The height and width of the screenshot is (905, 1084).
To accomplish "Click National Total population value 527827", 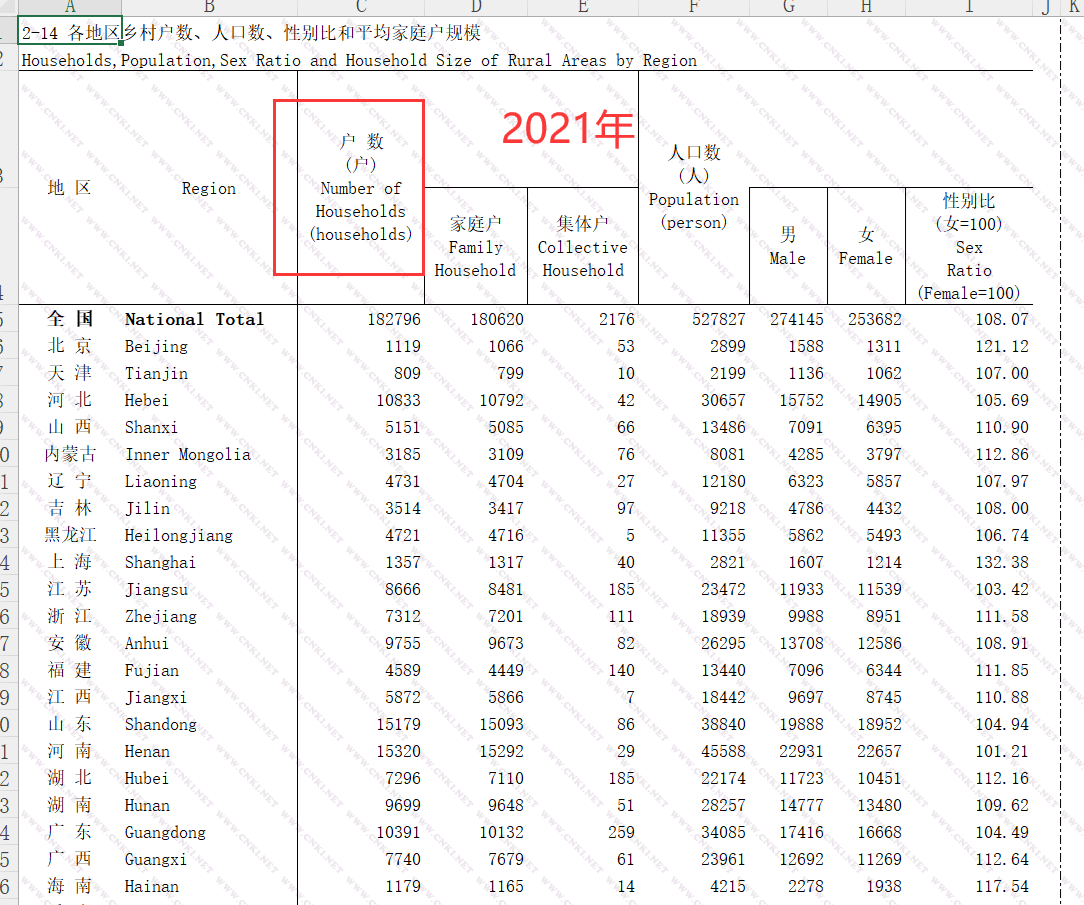I will coord(719,319).
